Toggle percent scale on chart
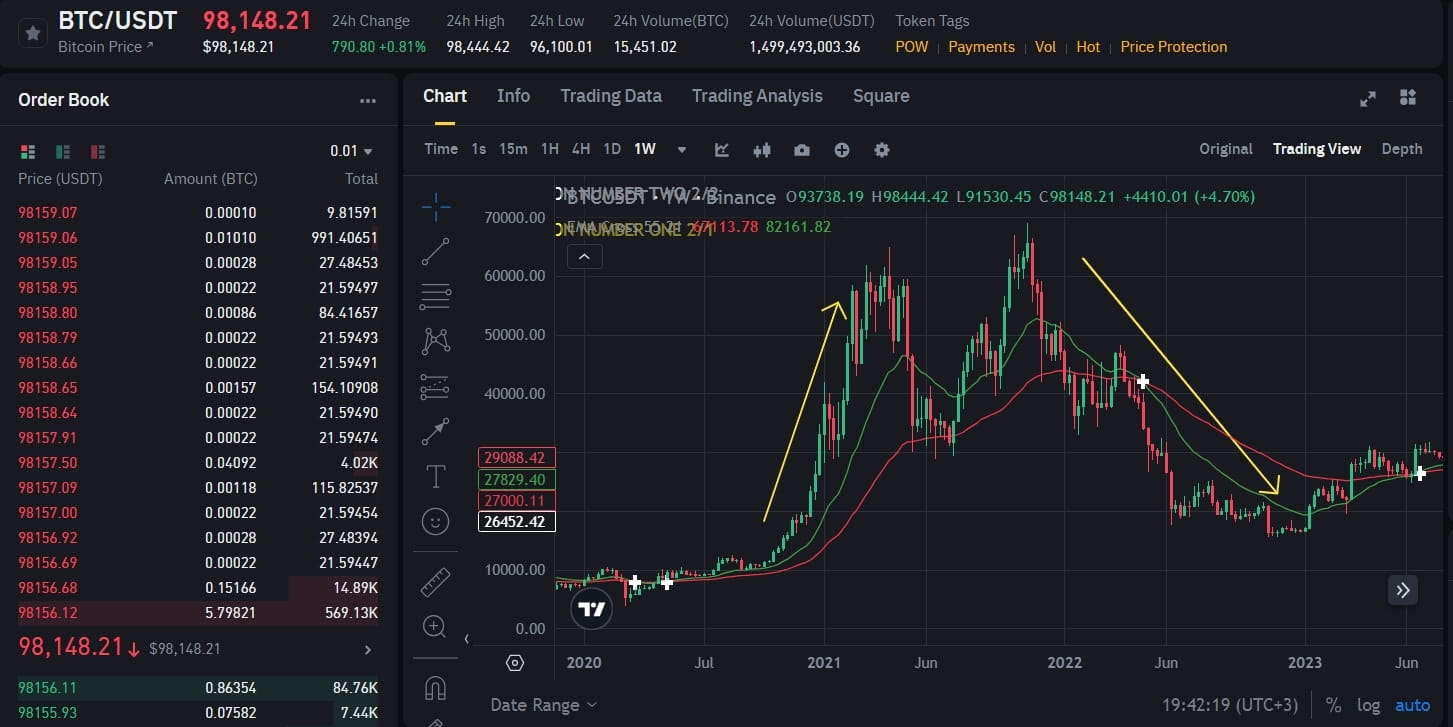 coord(1333,705)
